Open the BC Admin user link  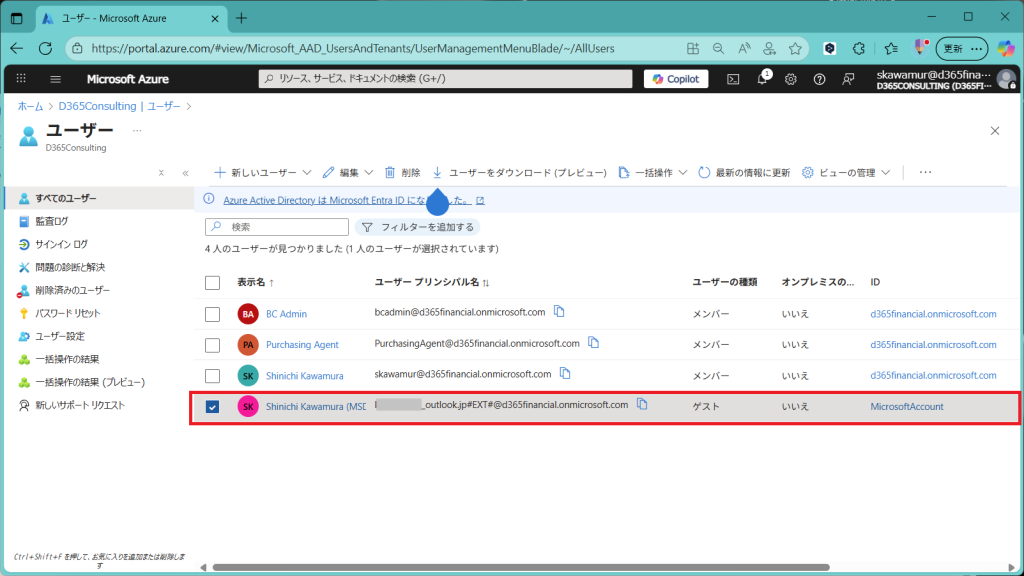286,314
